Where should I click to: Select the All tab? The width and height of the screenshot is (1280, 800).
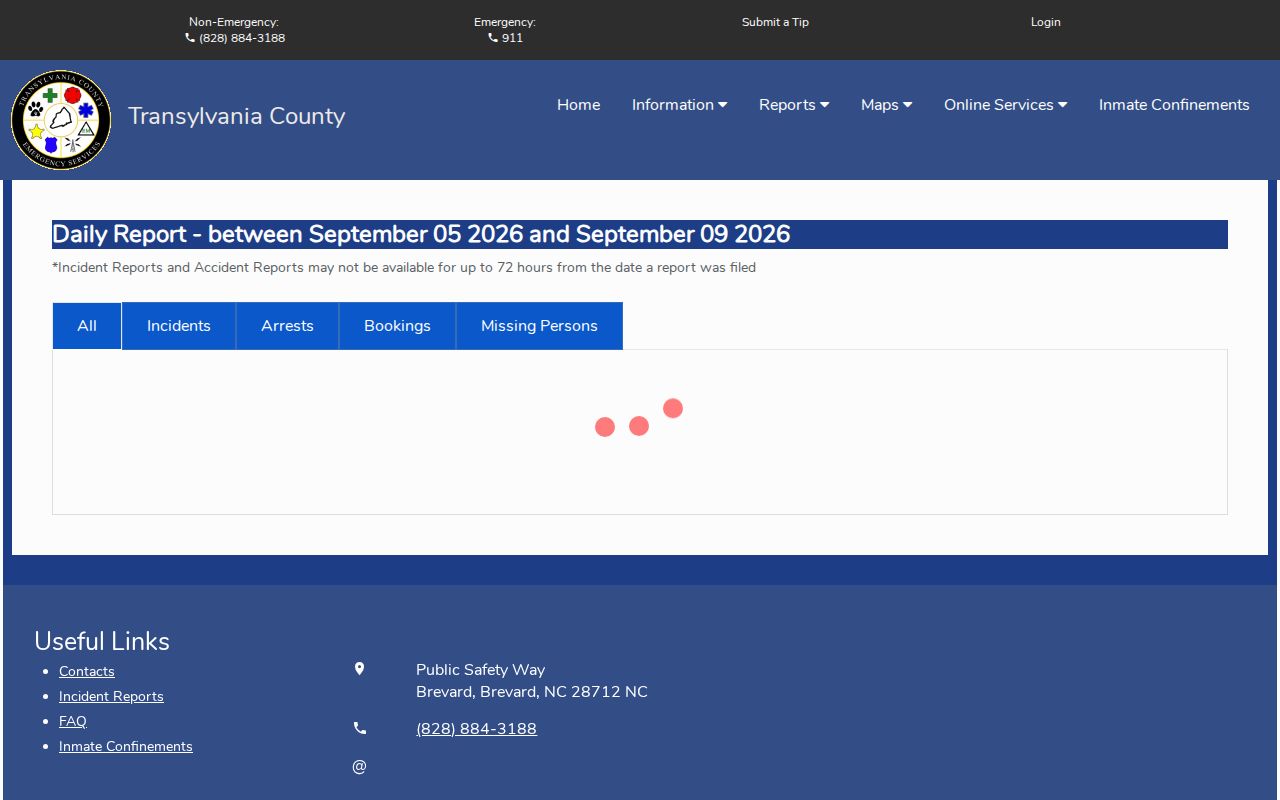[87, 326]
